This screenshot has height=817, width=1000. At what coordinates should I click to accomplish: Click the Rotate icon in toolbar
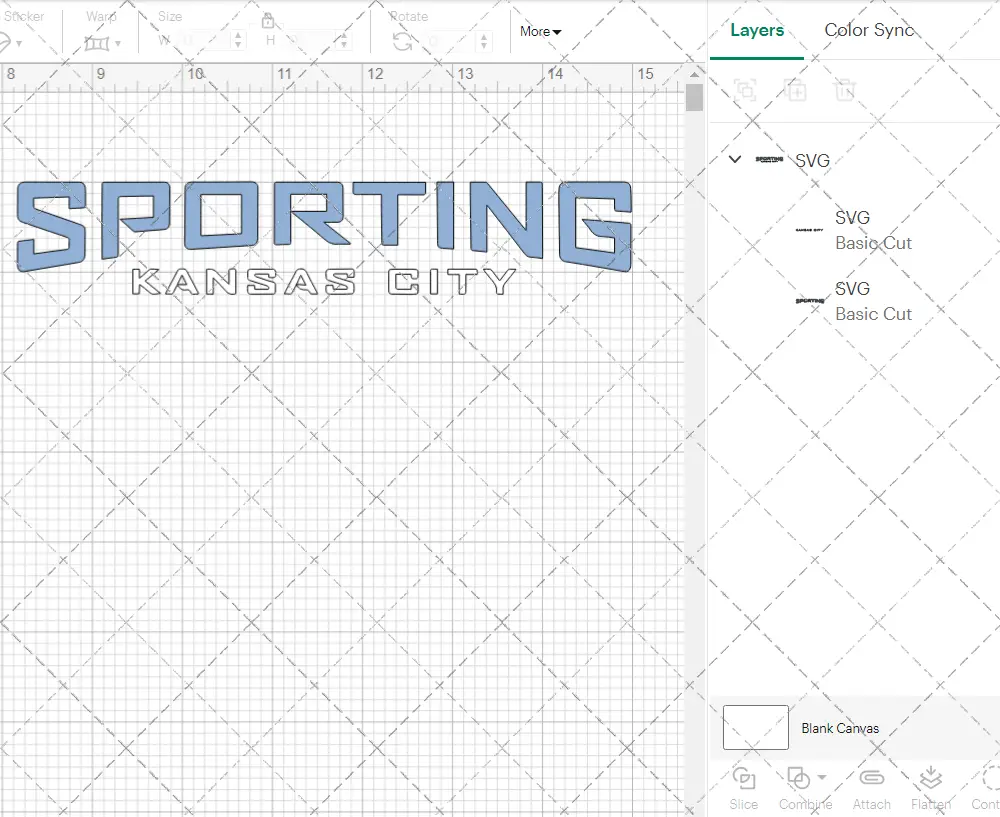coord(402,42)
